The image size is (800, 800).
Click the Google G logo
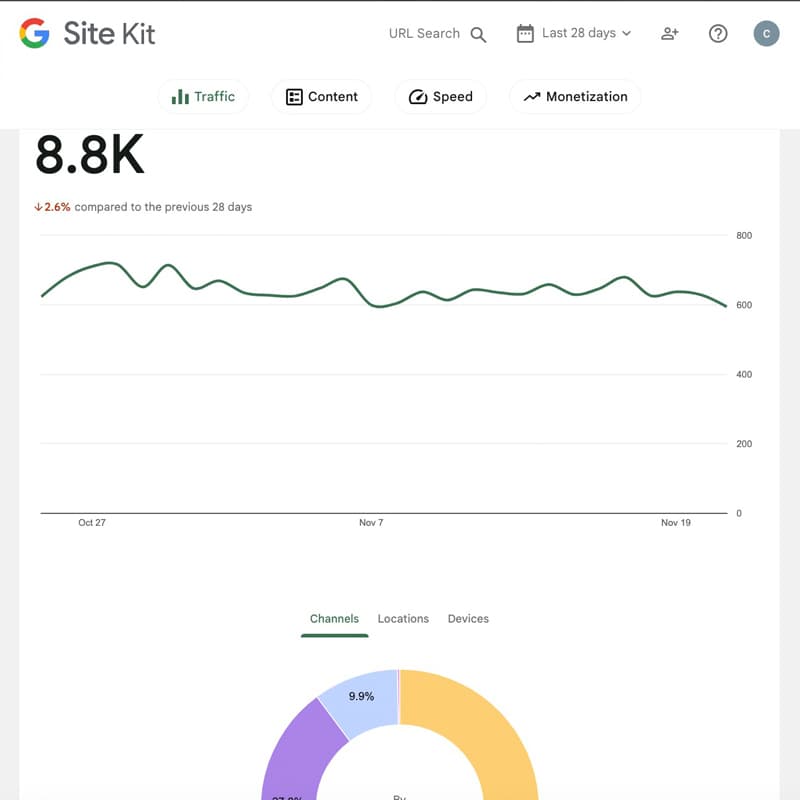[x=34, y=33]
